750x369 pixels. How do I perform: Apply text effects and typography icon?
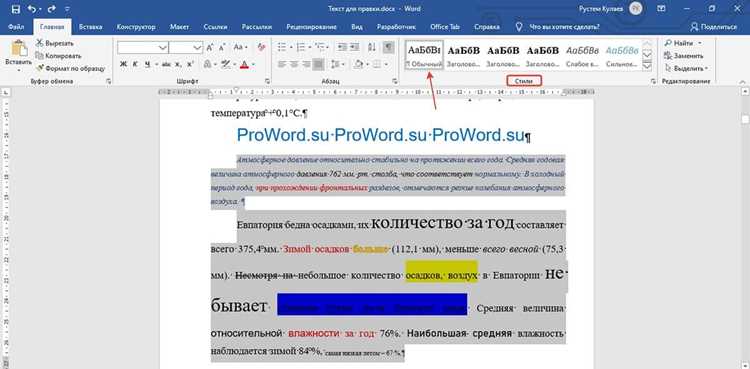(209, 64)
